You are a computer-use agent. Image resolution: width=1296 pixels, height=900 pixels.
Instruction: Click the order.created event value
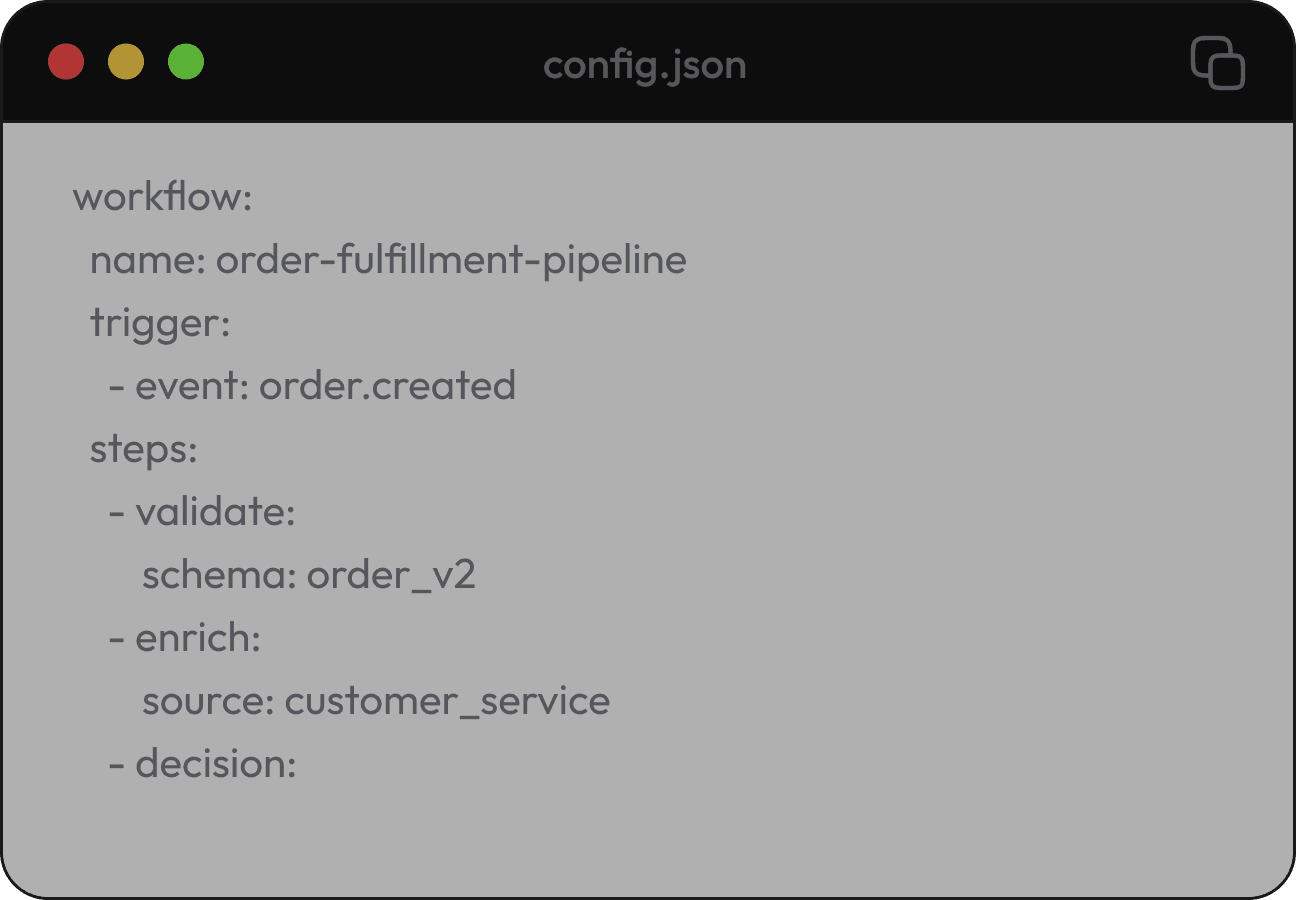click(x=387, y=386)
